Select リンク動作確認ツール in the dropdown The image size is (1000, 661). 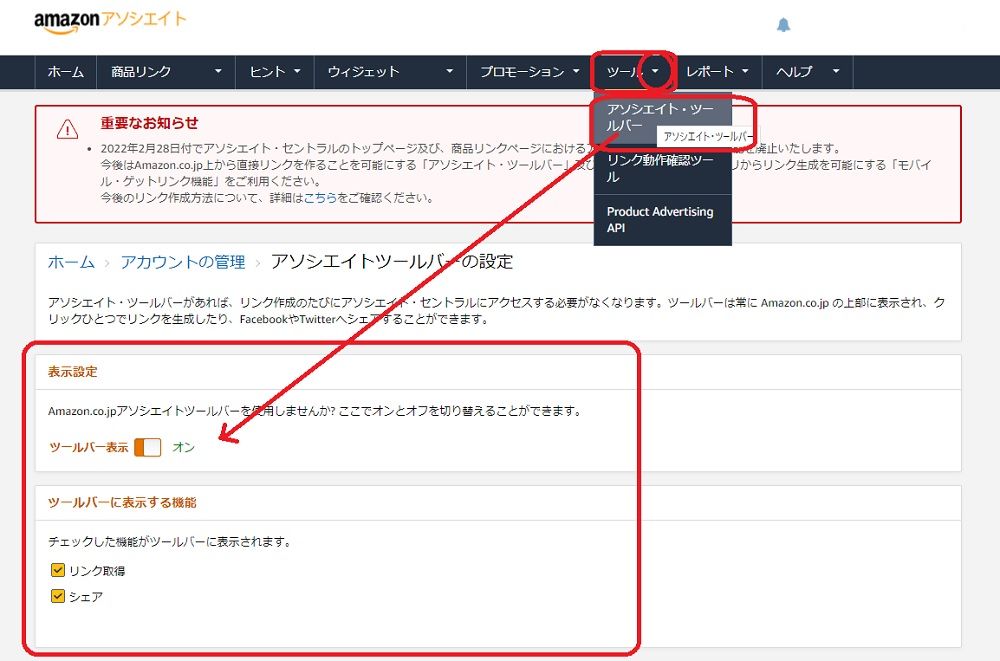point(663,168)
